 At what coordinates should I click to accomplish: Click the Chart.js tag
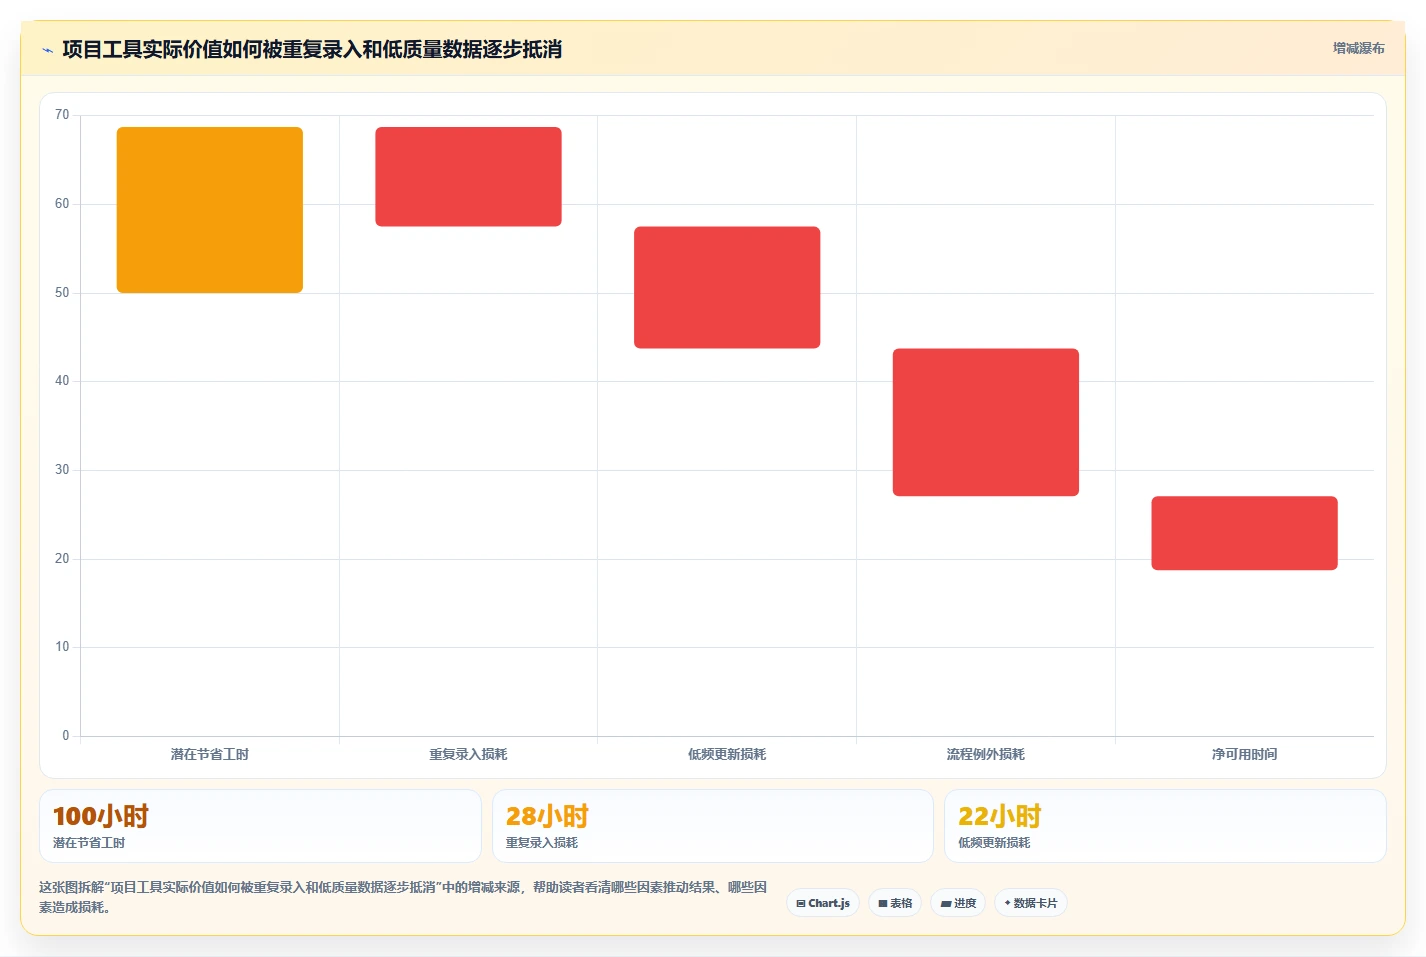(x=823, y=903)
